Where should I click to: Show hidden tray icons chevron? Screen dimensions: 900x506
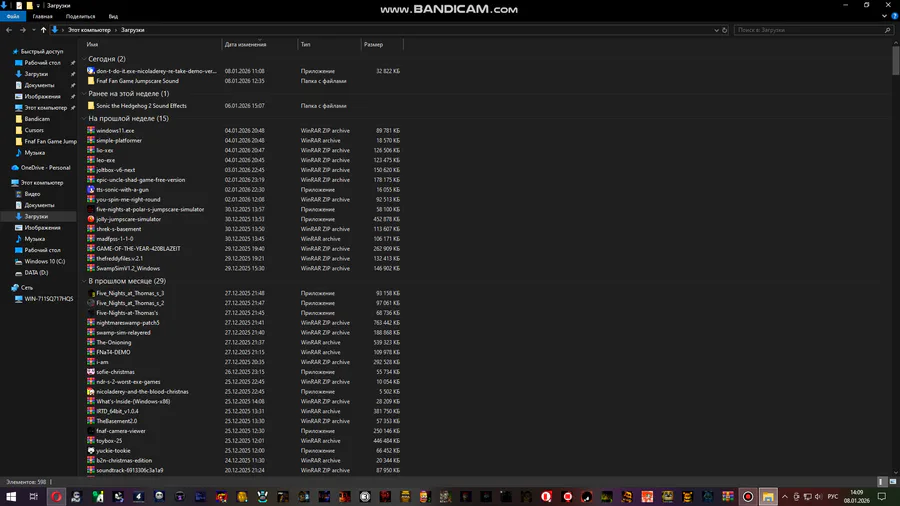click(x=785, y=497)
